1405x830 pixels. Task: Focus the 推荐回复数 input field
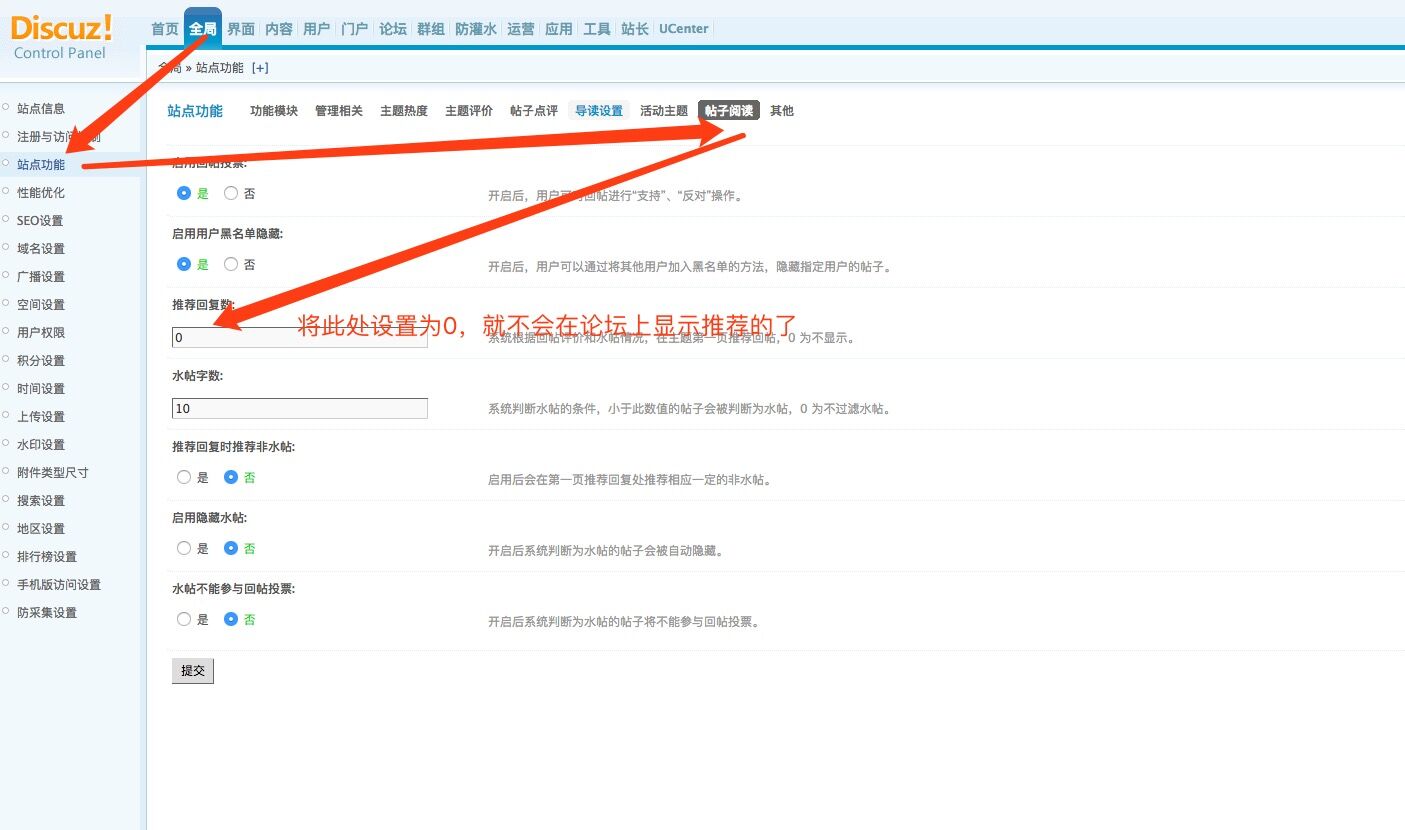point(300,338)
